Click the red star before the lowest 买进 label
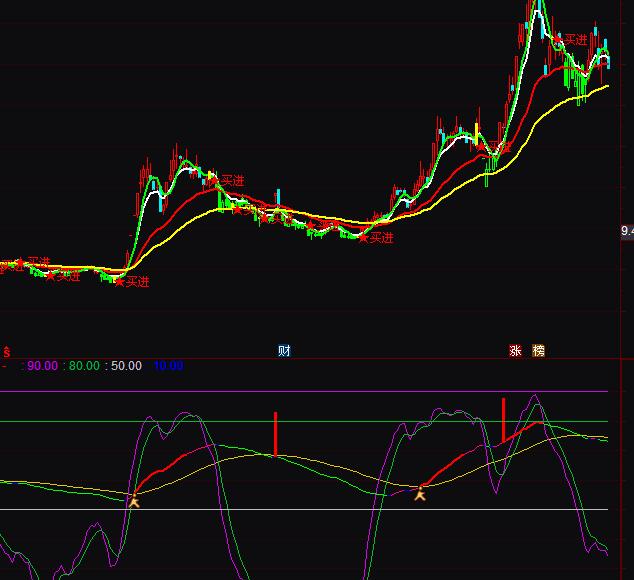 (119, 282)
